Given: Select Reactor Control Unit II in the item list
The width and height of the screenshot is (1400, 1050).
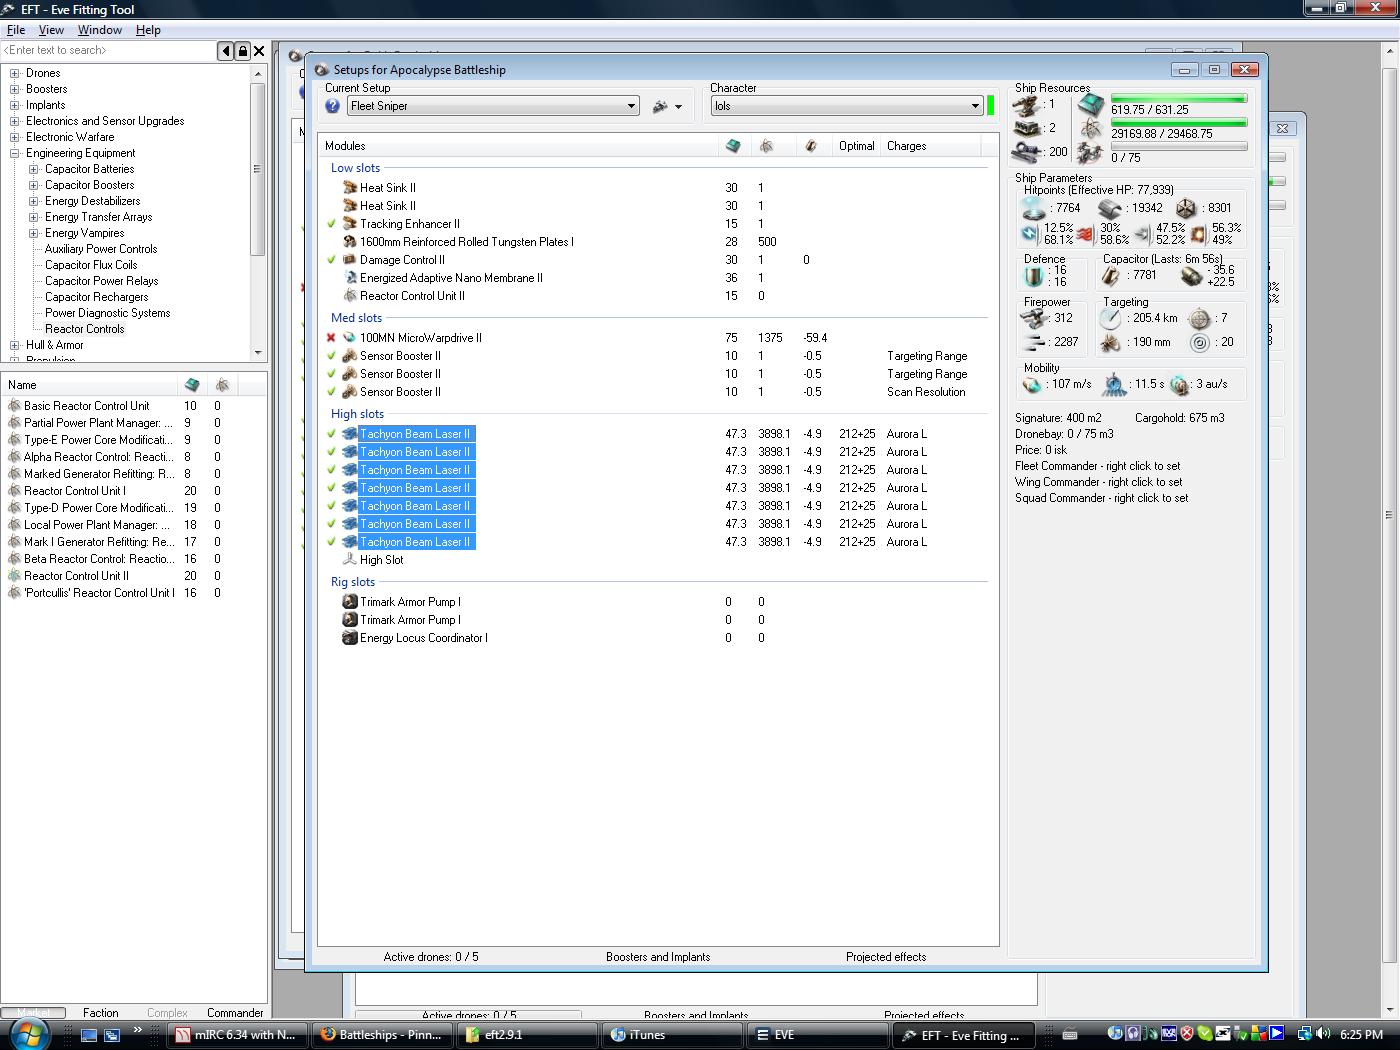Looking at the screenshot, I should pos(76,576).
